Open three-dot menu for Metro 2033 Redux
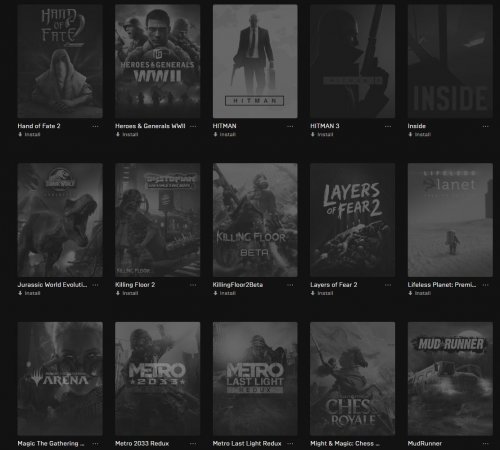500x450 pixels. (x=193, y=444)
